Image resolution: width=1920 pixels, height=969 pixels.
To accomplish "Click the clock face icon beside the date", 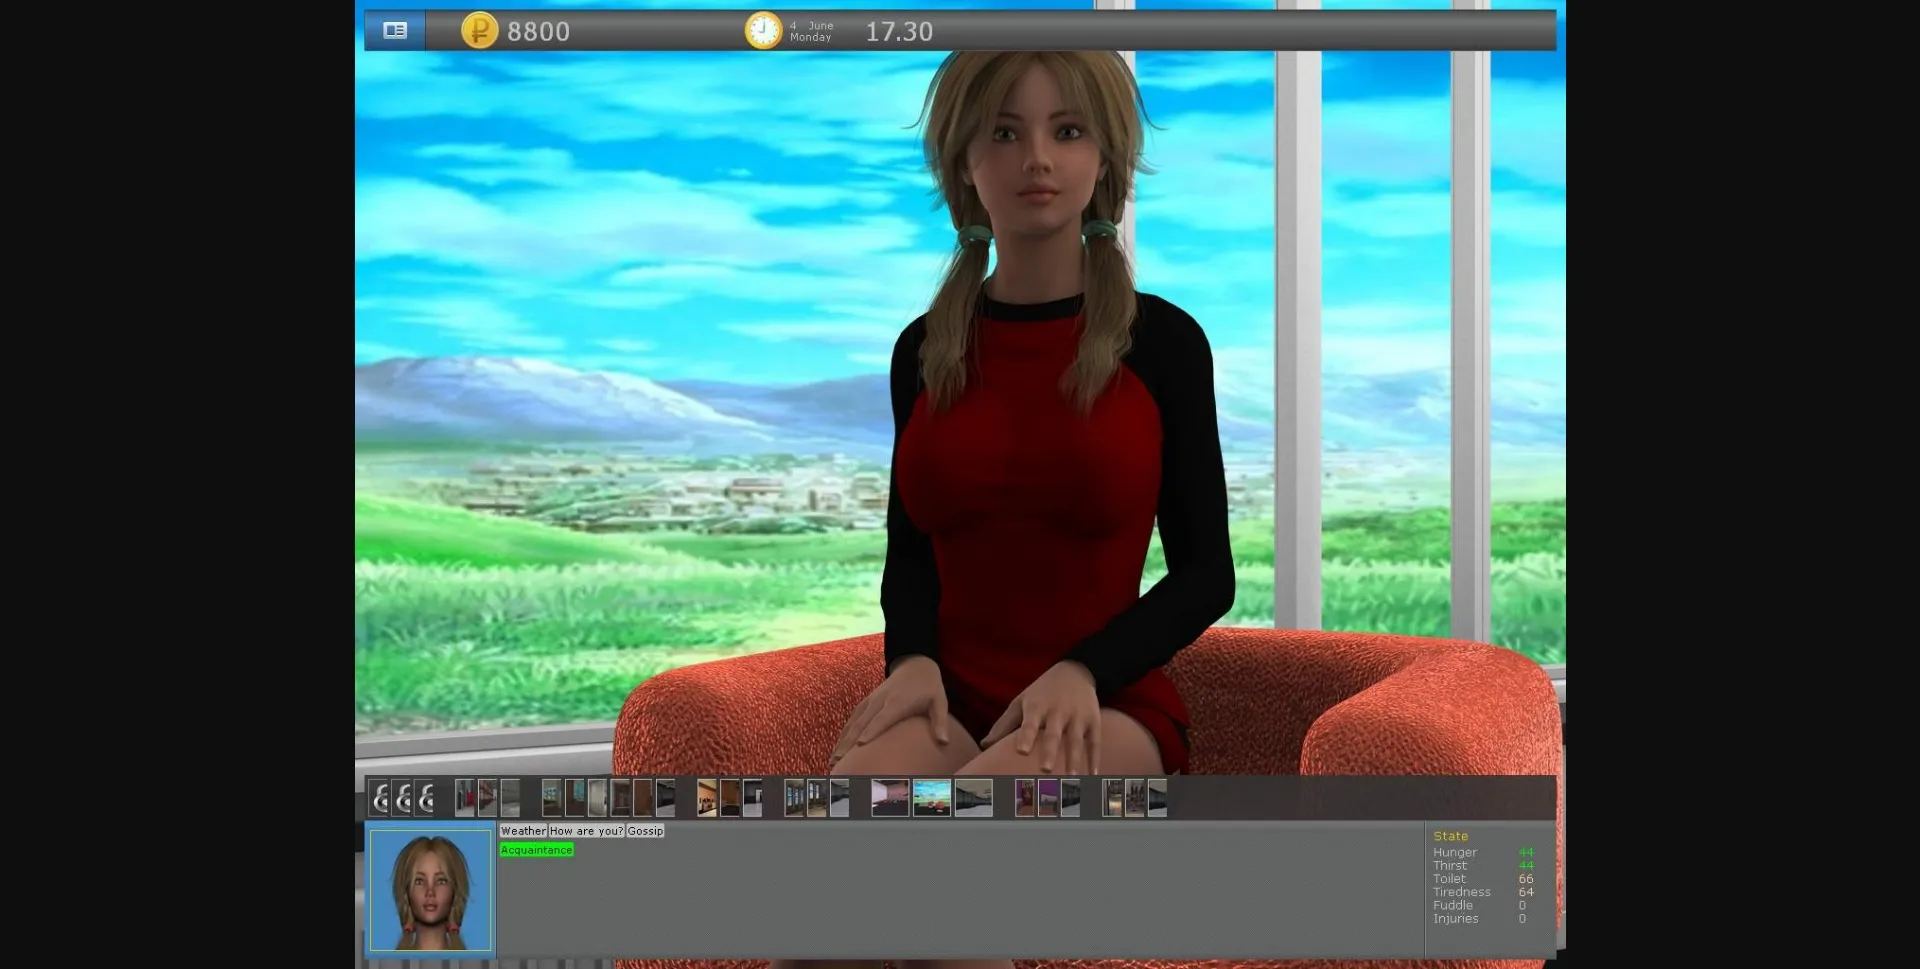I will 762,30.
